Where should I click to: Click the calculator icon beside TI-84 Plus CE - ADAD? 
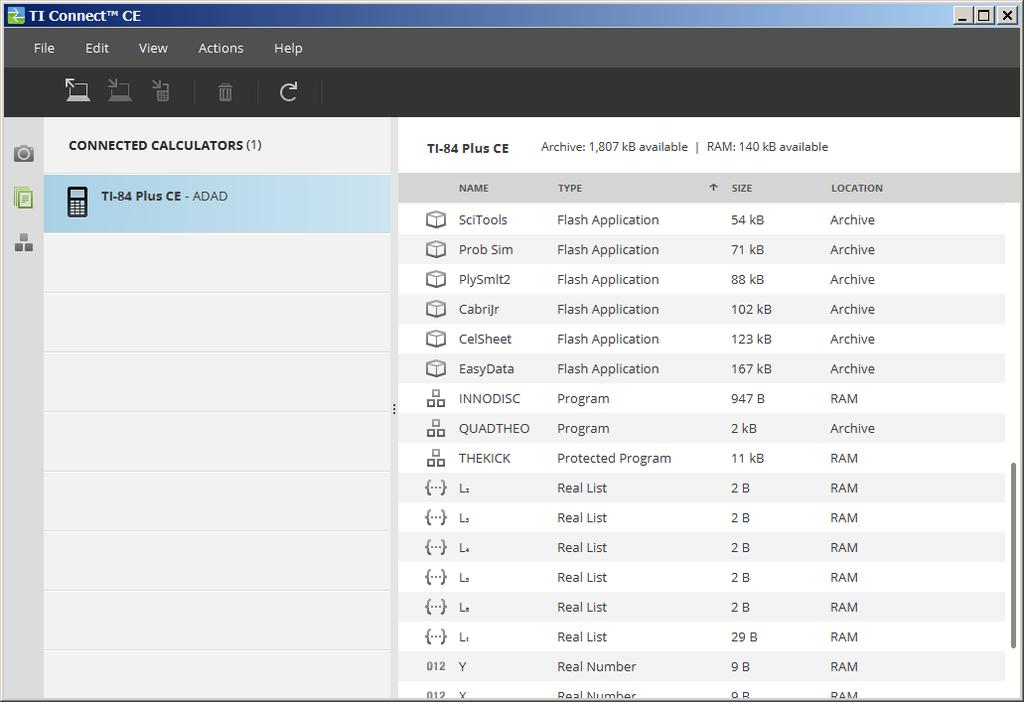[77, 202]
